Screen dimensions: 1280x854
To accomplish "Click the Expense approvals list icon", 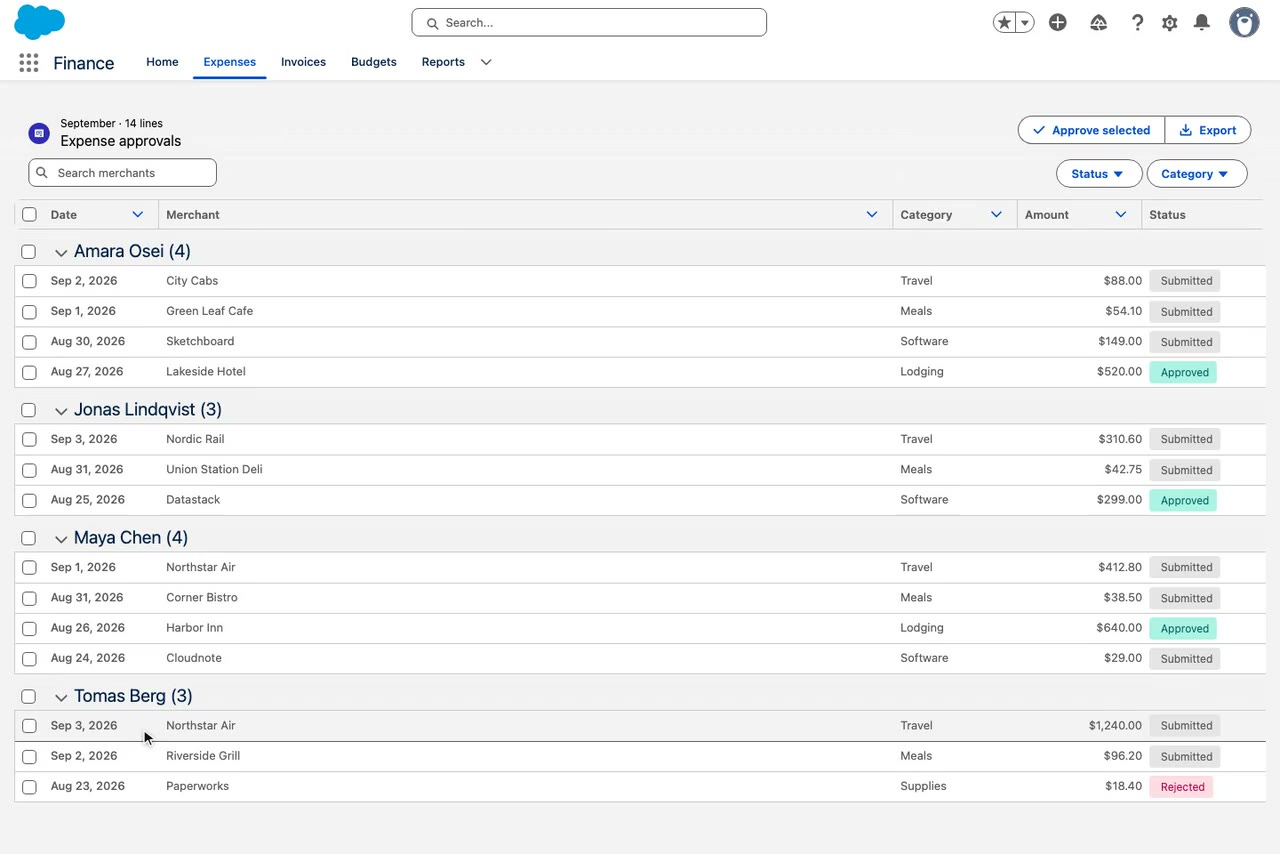I will [x=39, y=133].
